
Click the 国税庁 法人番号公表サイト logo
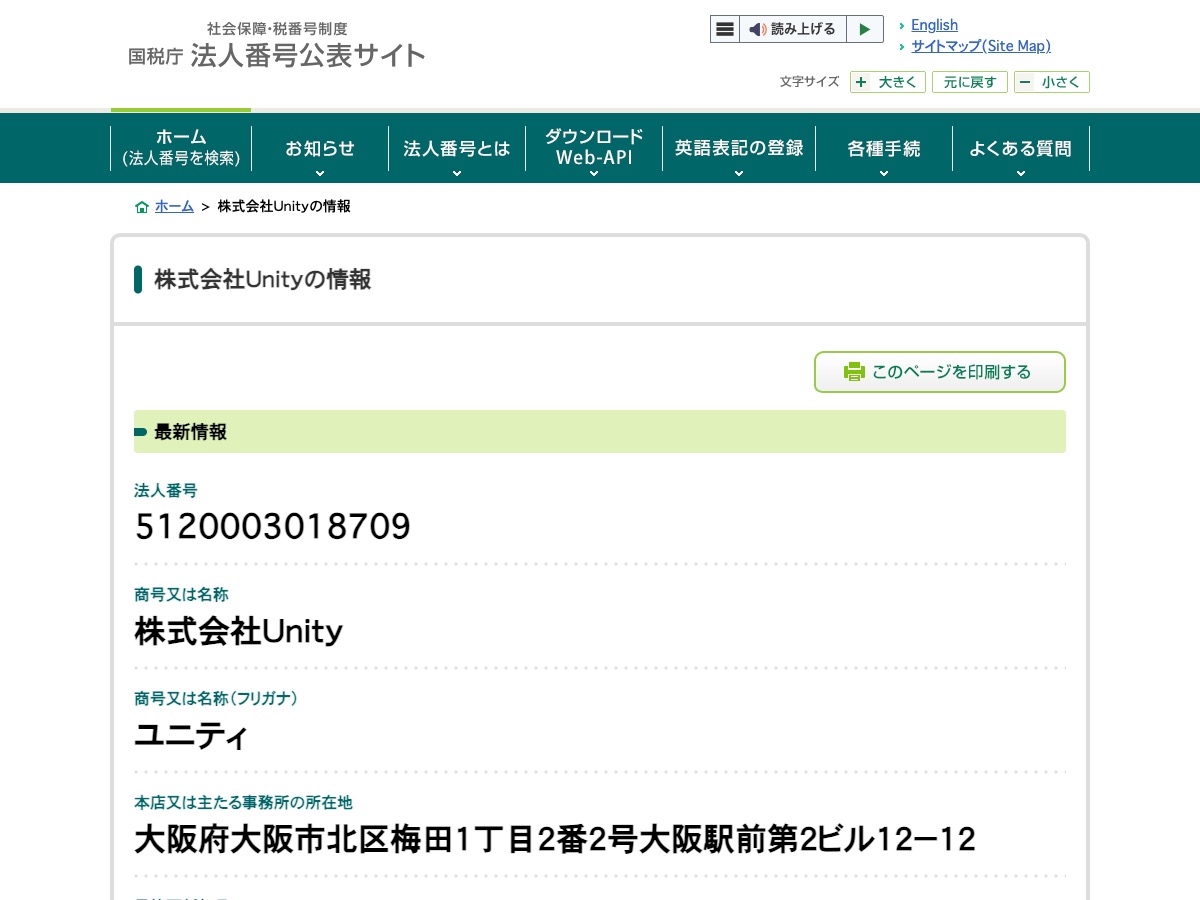pyautogui.click(x=277, y=46)
